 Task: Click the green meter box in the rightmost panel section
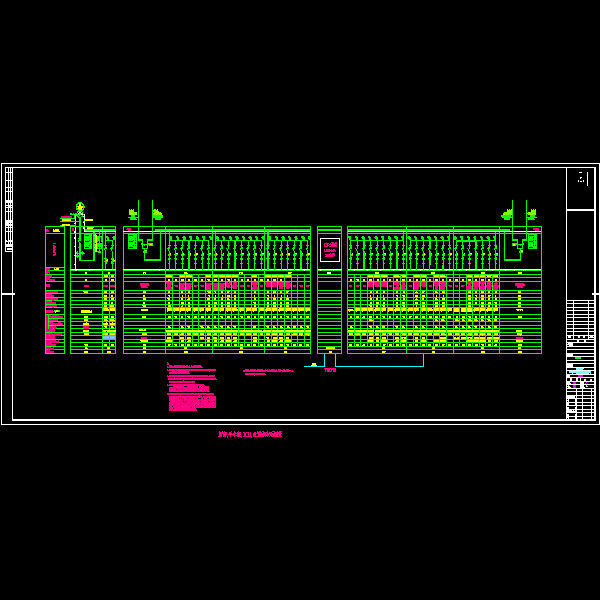tap(532, 241)
